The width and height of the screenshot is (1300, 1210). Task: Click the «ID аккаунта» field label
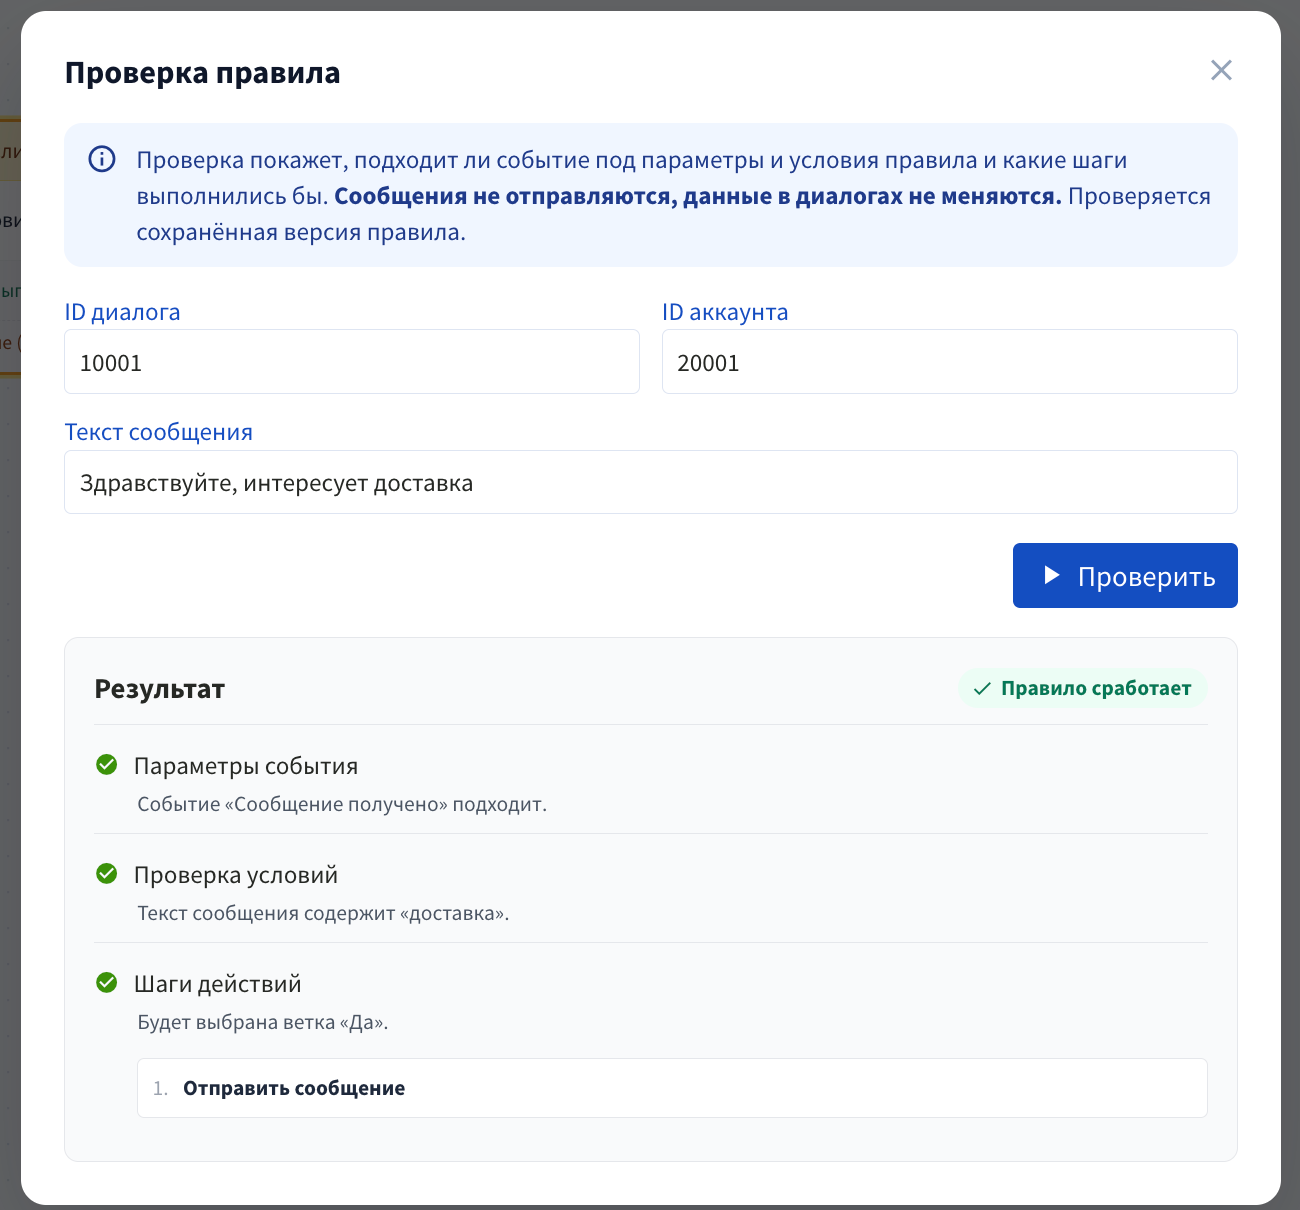coord(725,312)
